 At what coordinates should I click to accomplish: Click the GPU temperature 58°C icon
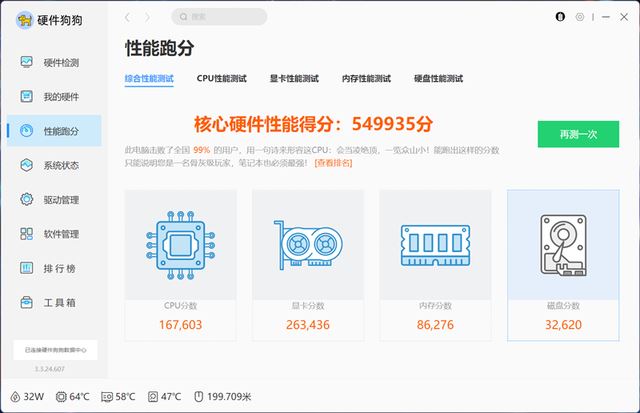107,397
